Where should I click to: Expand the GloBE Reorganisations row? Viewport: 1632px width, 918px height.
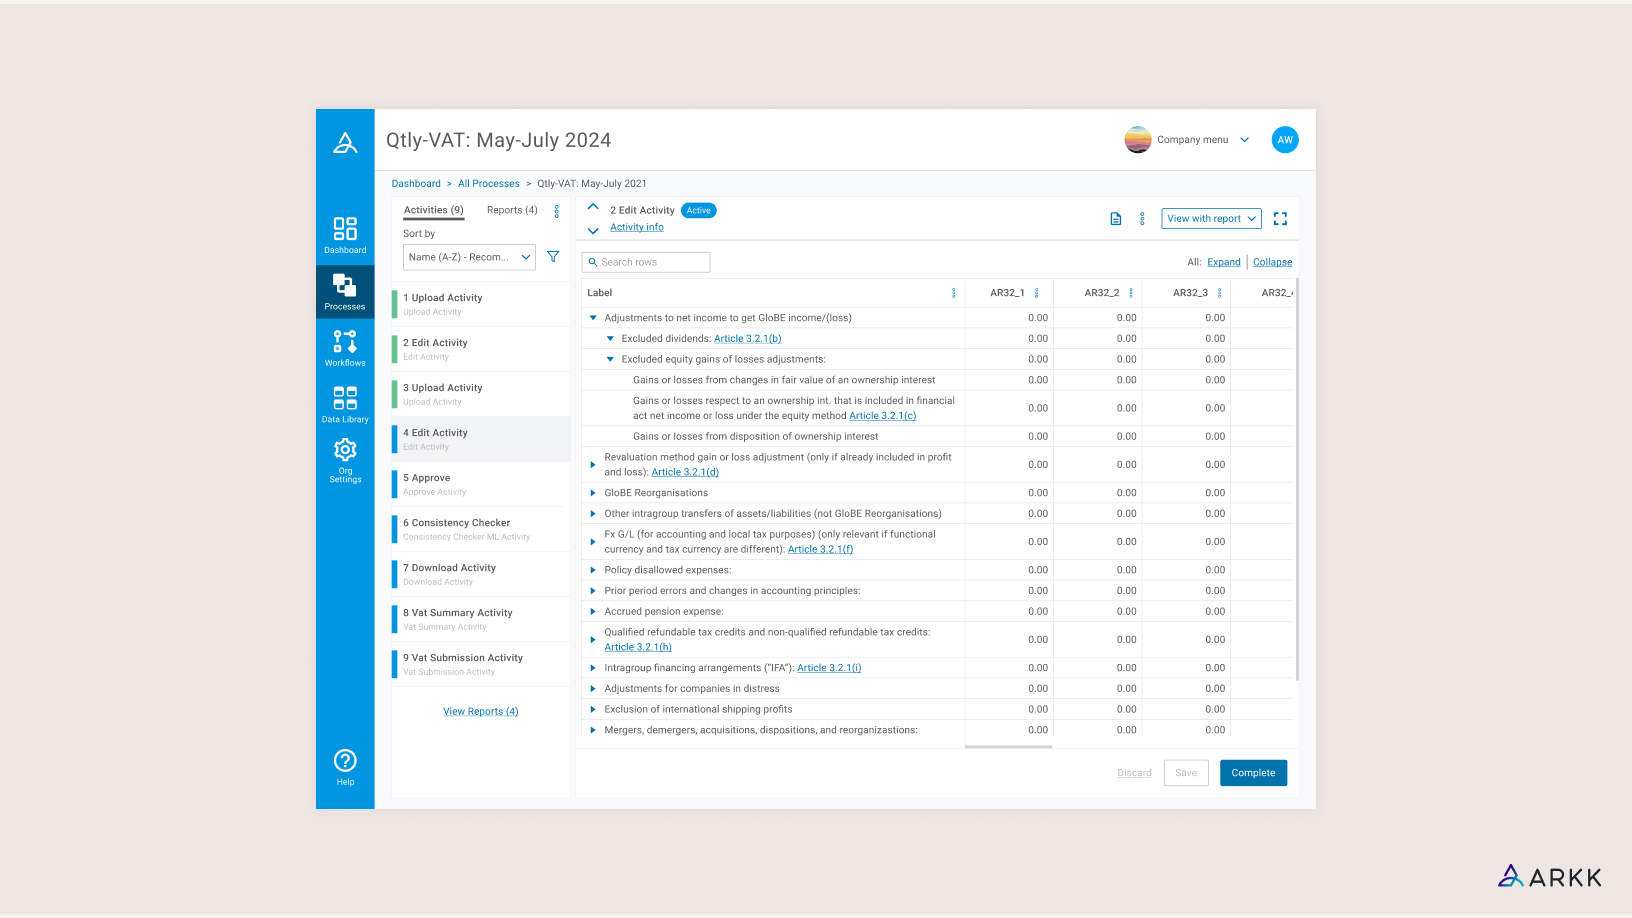coord(593,493)
